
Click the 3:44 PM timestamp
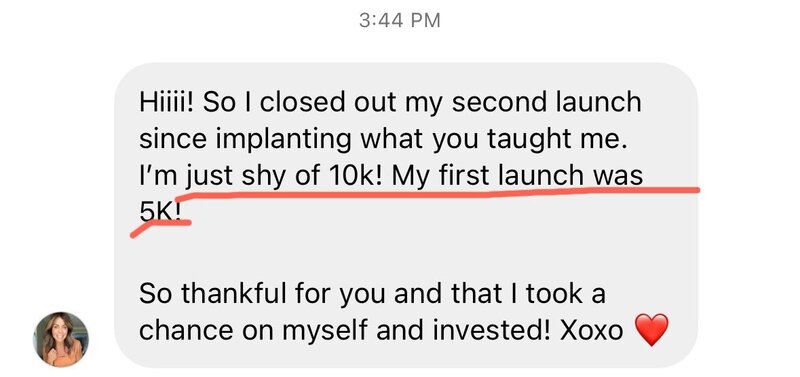399,20
